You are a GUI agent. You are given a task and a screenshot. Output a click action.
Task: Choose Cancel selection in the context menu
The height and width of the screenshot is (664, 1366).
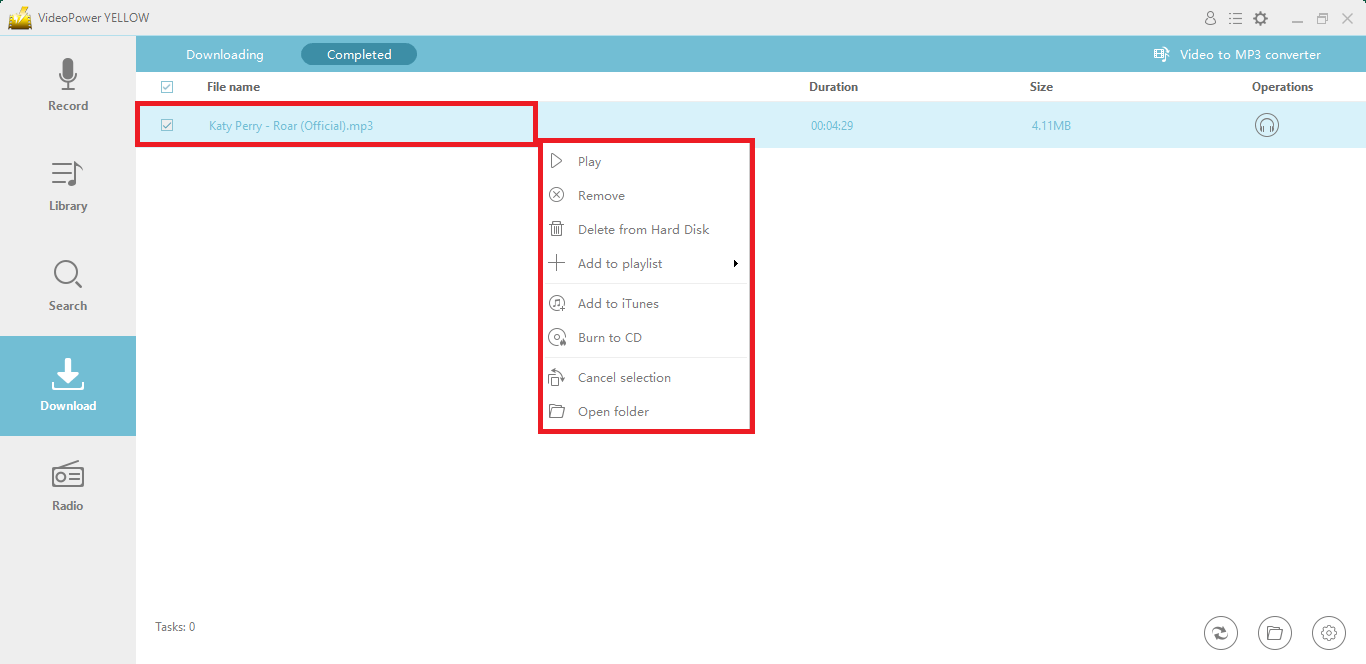(x=646, y=377)
